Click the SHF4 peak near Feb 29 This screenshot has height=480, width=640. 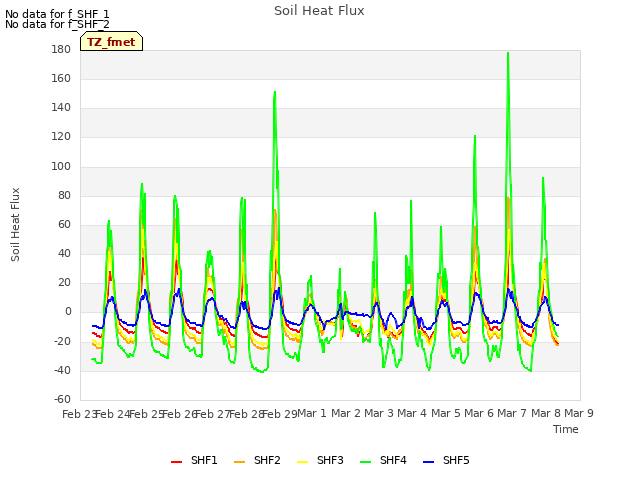[275, 92]
